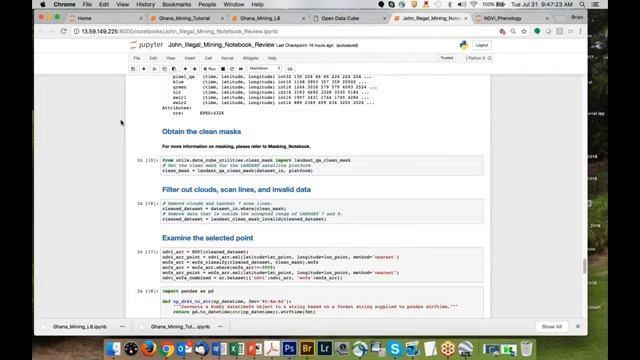This screenshot has width=640, height=360.
Task: Open the Jupyter Kernel menu
Action: click(x=227, y=58)
